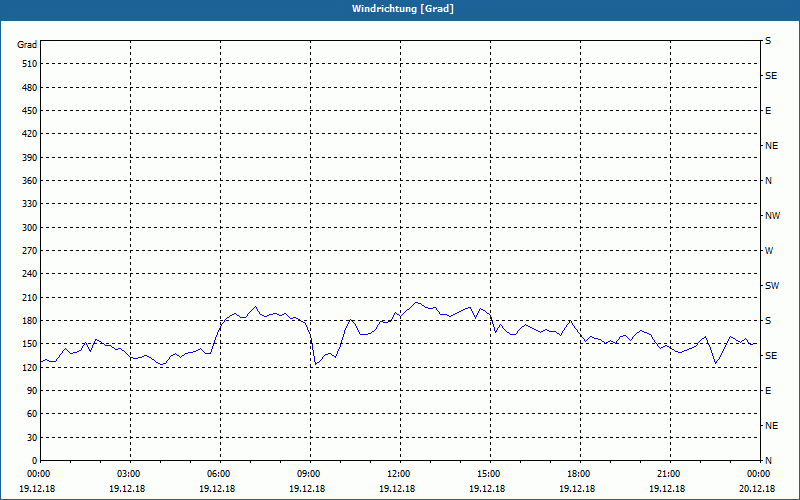Select the 360 degree axis value
Image resolution: width=800 pixels, height=500 pixels.
click(30, 181)
